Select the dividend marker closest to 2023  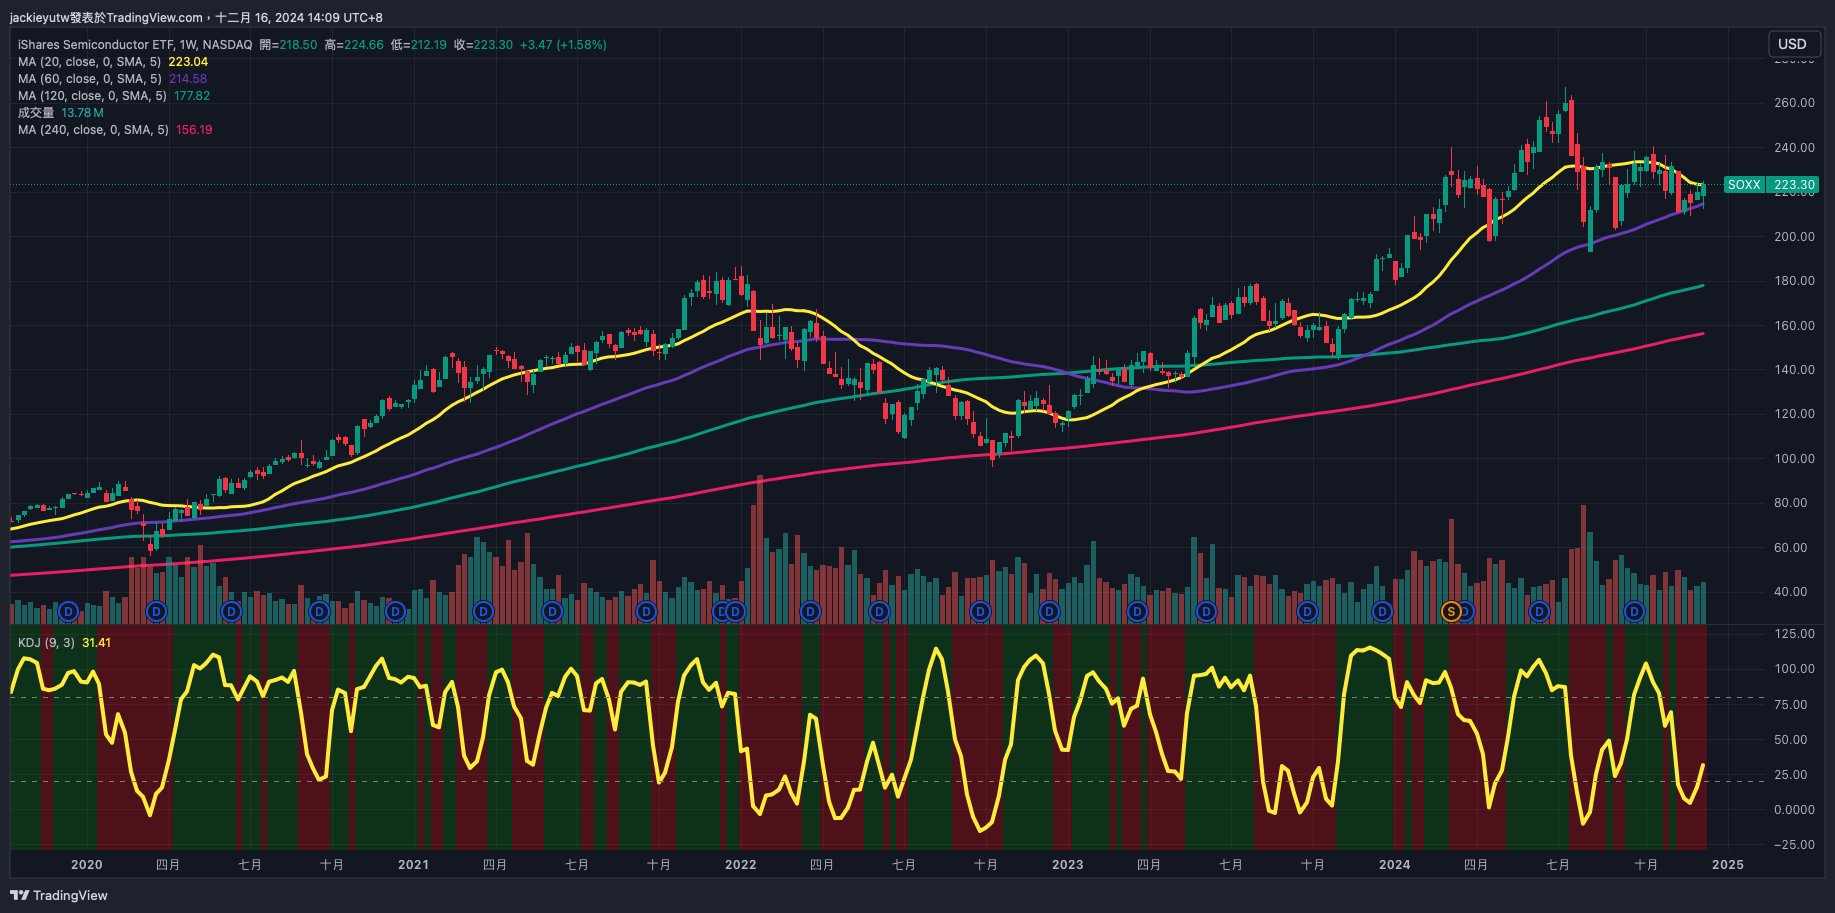1049,611
